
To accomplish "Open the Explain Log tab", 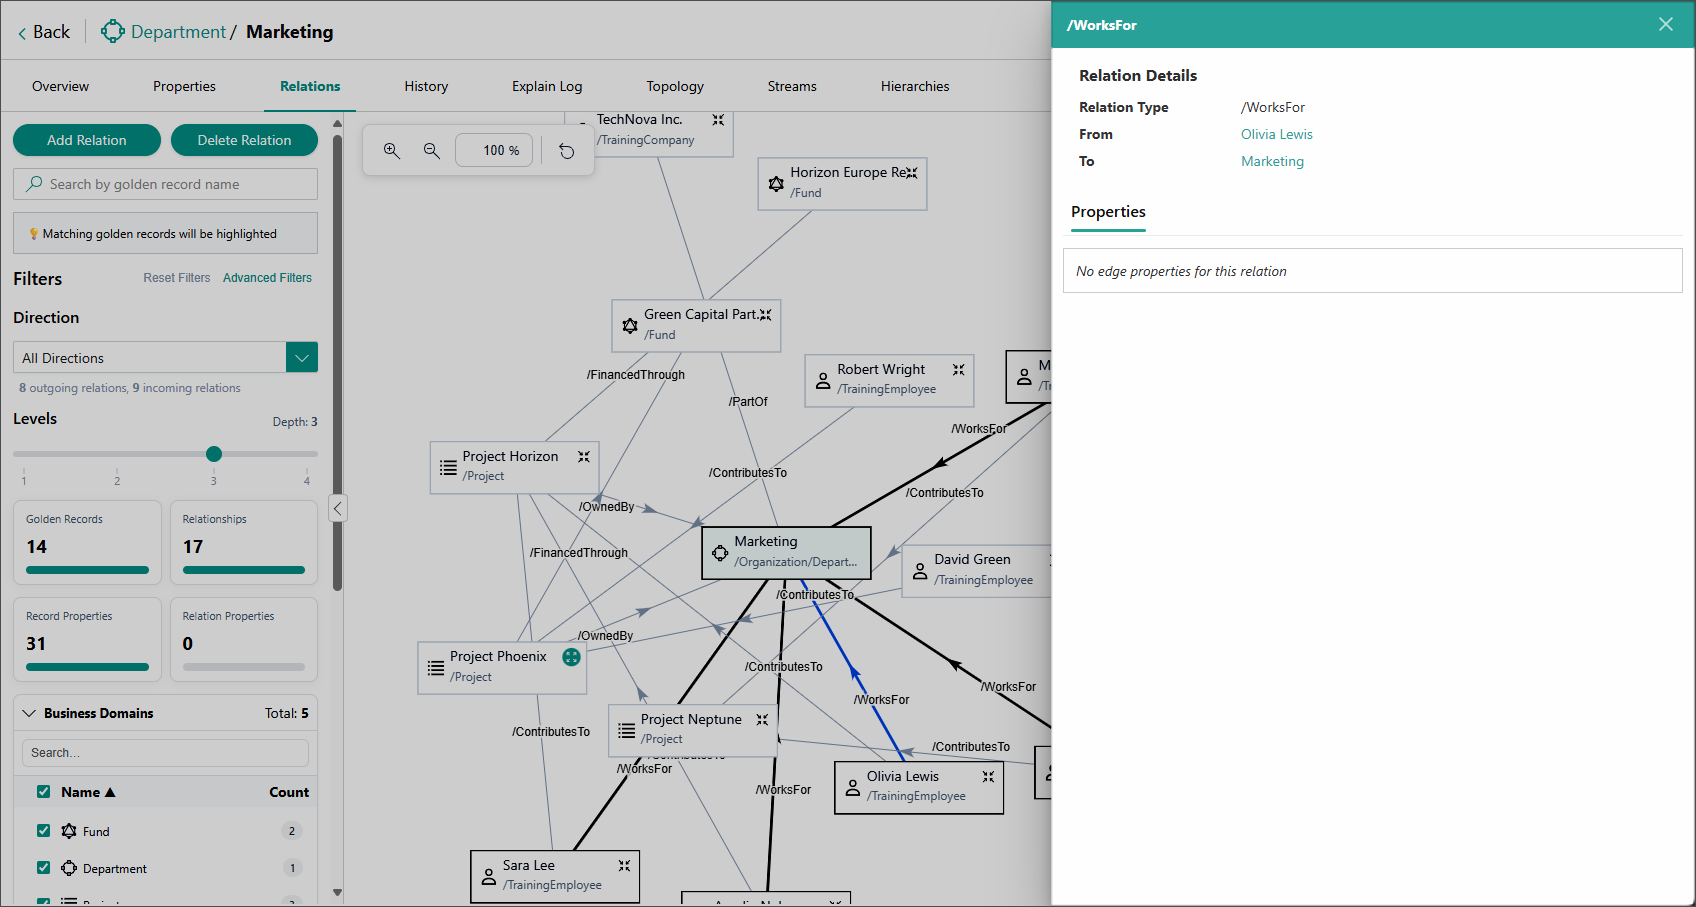I will pos(547,87).
